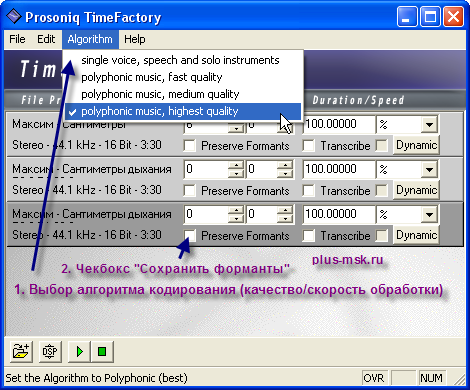The height and width of the screenshot is (390, 470).
Task: Click Dynamic button in second row
Action: coord(416,190)
